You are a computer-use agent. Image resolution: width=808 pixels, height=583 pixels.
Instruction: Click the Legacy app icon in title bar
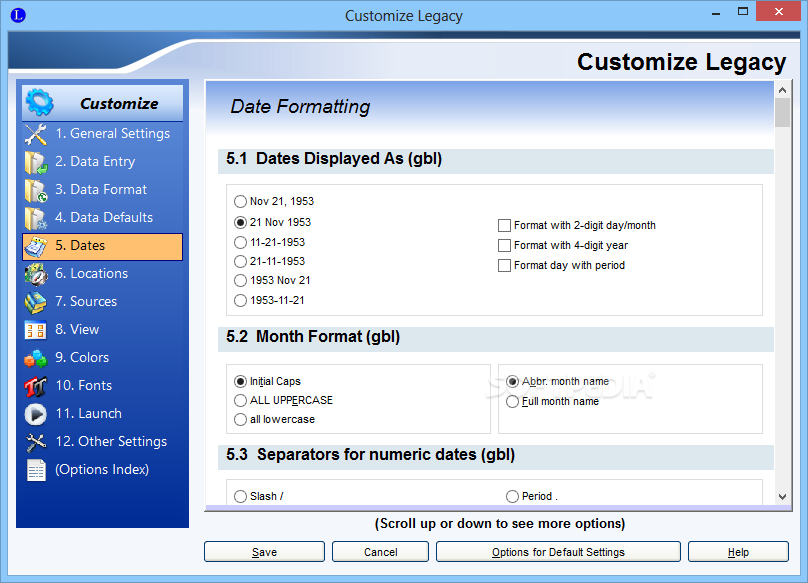coord(18,15)
